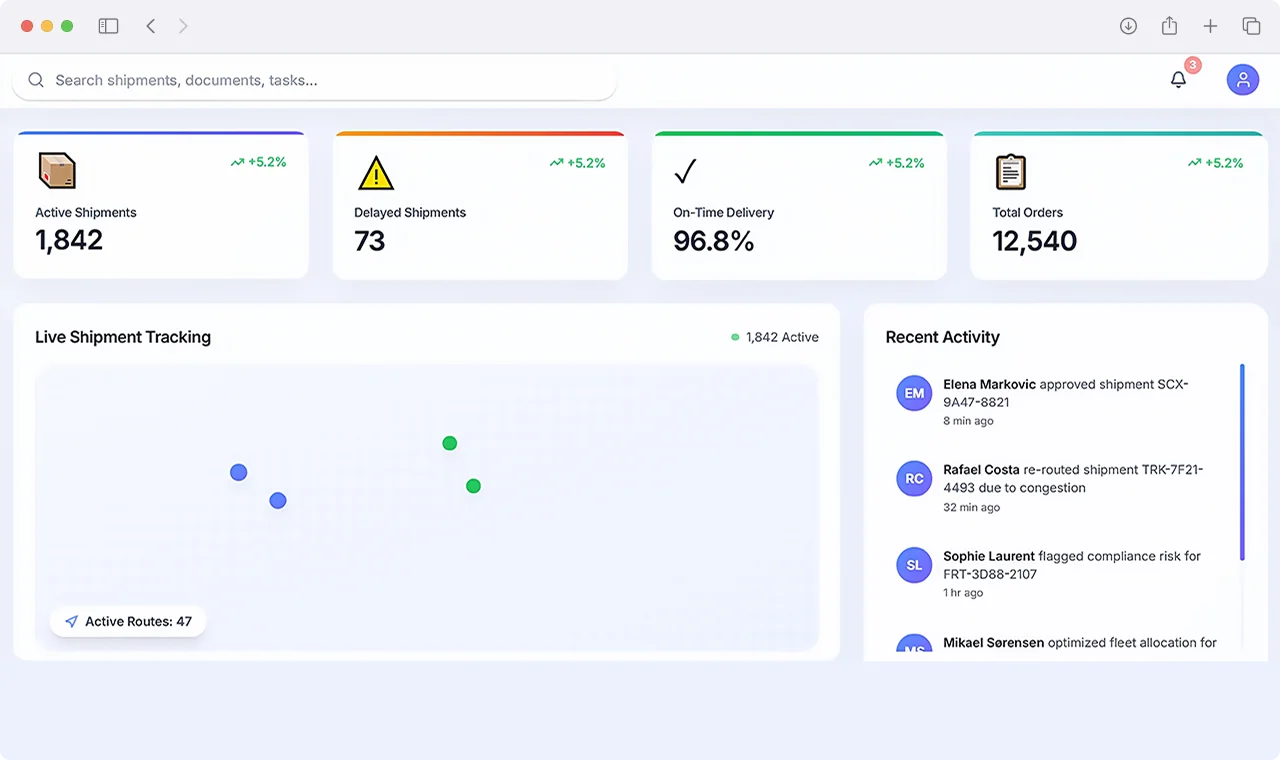This screenshot has width=1280, height=760.
Task: Click the Delayed Shipments 73 value
Action: [x=370, y=241]
